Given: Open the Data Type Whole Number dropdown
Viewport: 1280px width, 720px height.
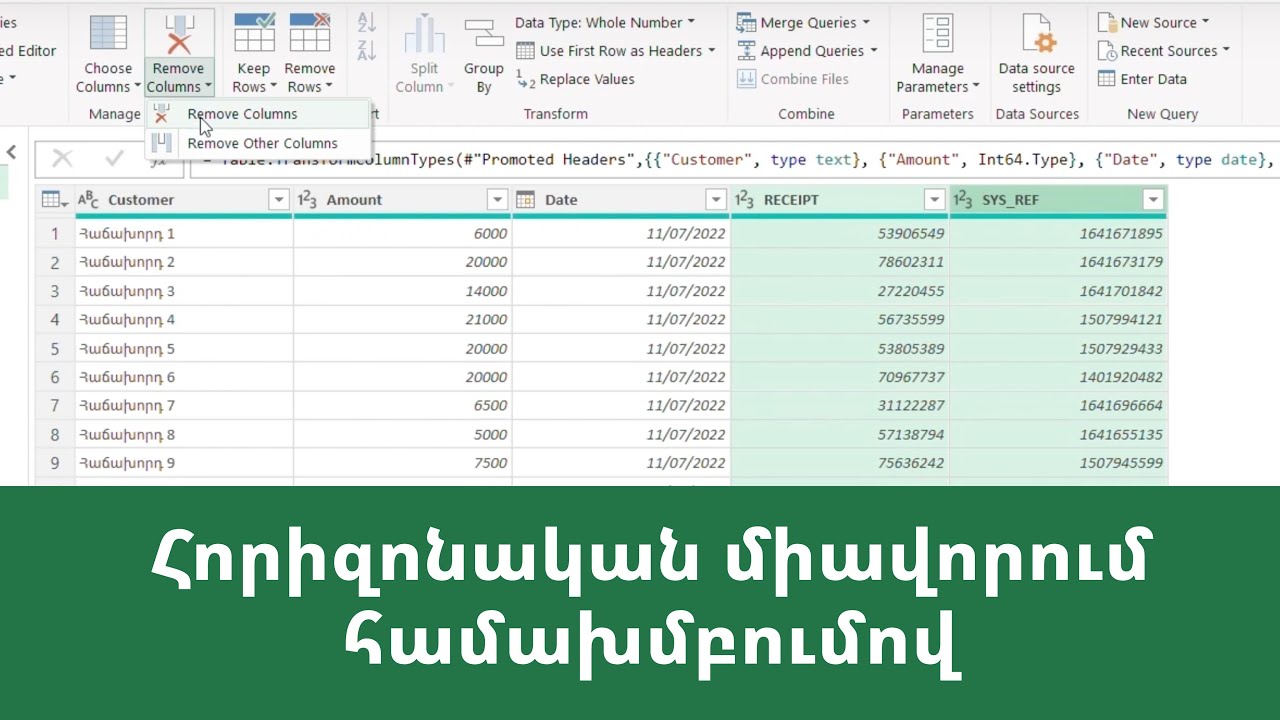Looking at the screenshot, I should click(x=604, y=22).
